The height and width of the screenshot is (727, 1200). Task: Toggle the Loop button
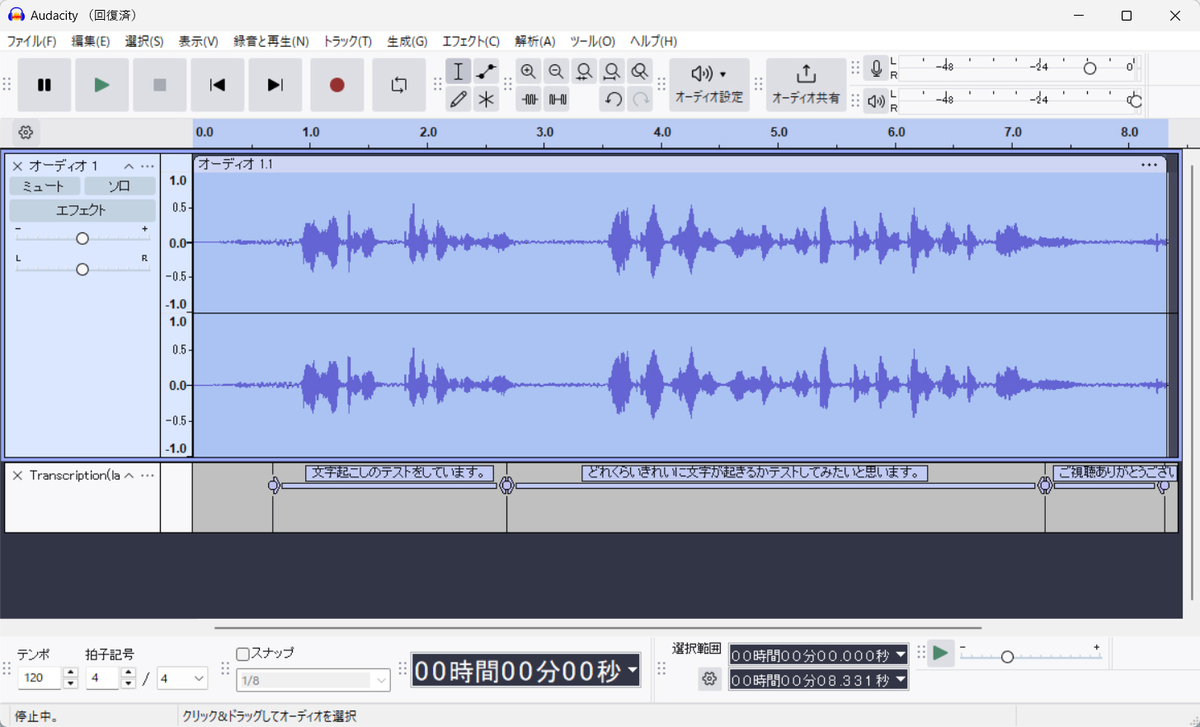click(399, 85)
